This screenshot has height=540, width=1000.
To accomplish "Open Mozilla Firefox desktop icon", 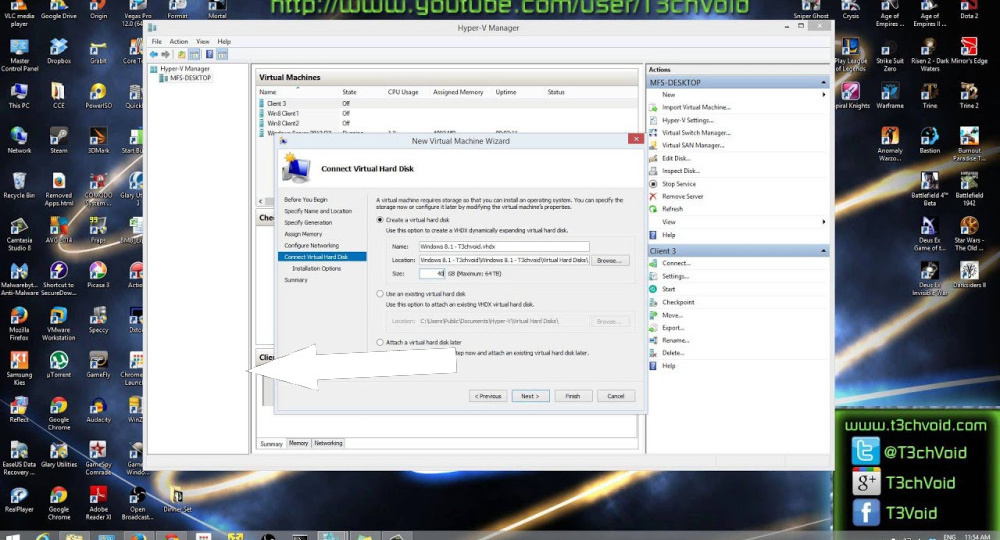I will [19, 324].
